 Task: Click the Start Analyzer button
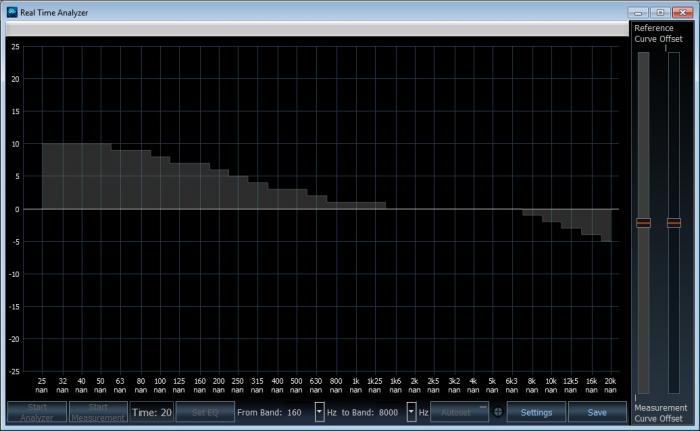(x=37, y=412)
